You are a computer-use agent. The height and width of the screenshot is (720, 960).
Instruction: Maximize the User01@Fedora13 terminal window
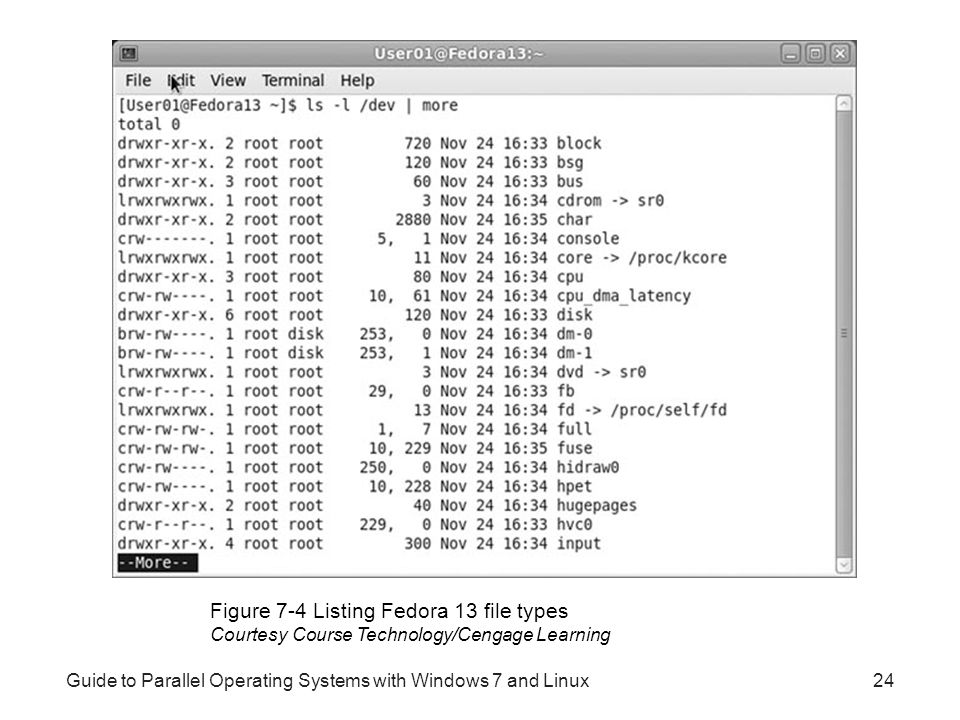[815, 54]
